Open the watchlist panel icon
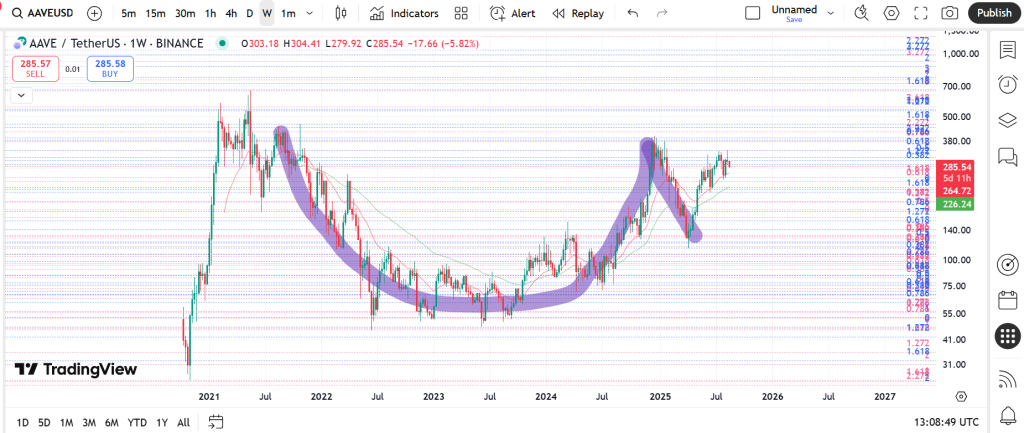This screenshot has height=433, width=1024. point(1008,50)
